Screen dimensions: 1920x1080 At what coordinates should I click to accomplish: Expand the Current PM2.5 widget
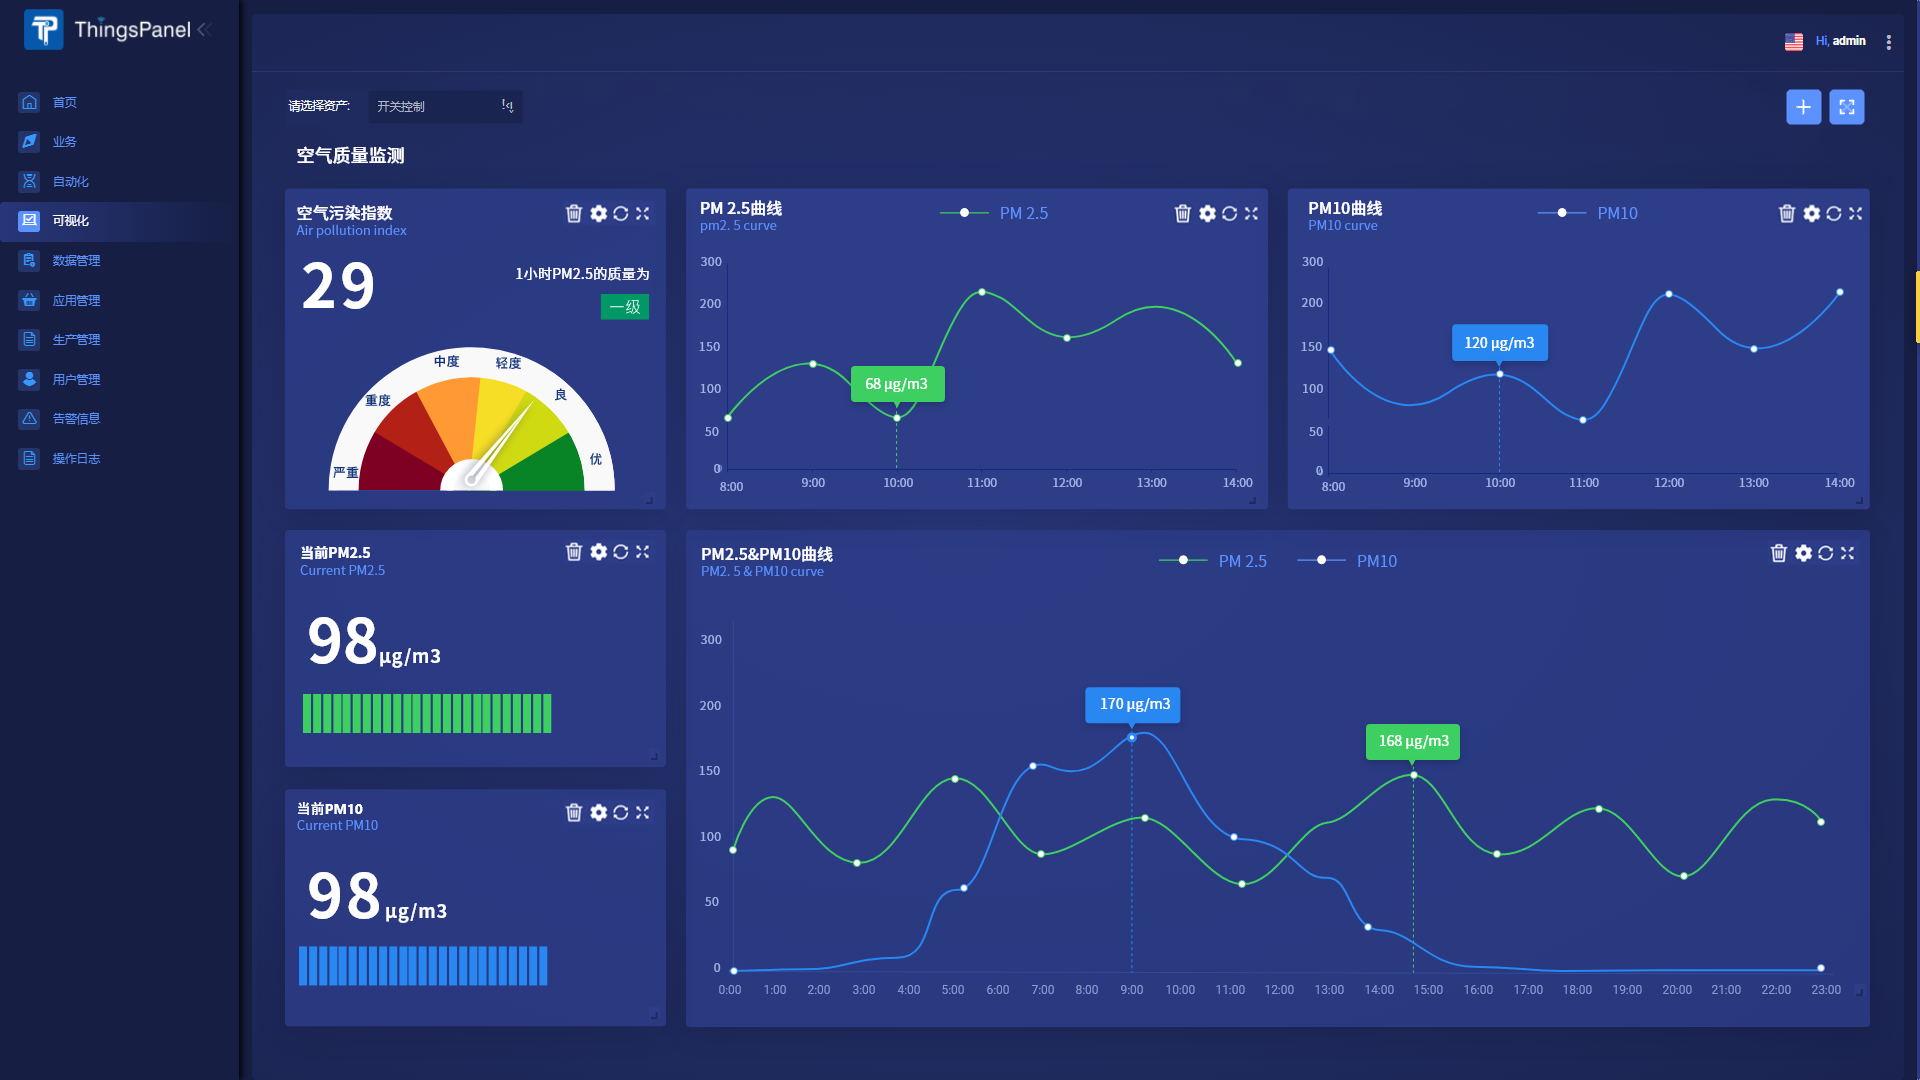(x=643, y=551)
